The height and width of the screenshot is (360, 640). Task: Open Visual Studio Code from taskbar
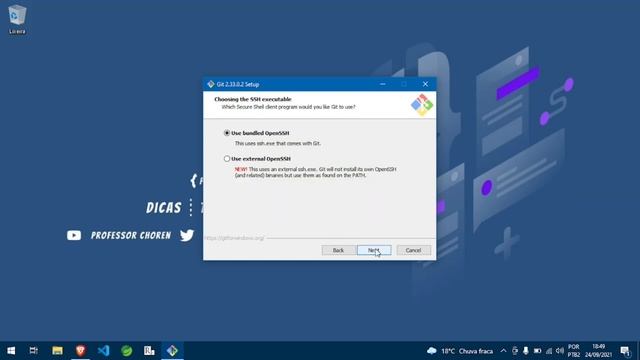tap(103, 351)
